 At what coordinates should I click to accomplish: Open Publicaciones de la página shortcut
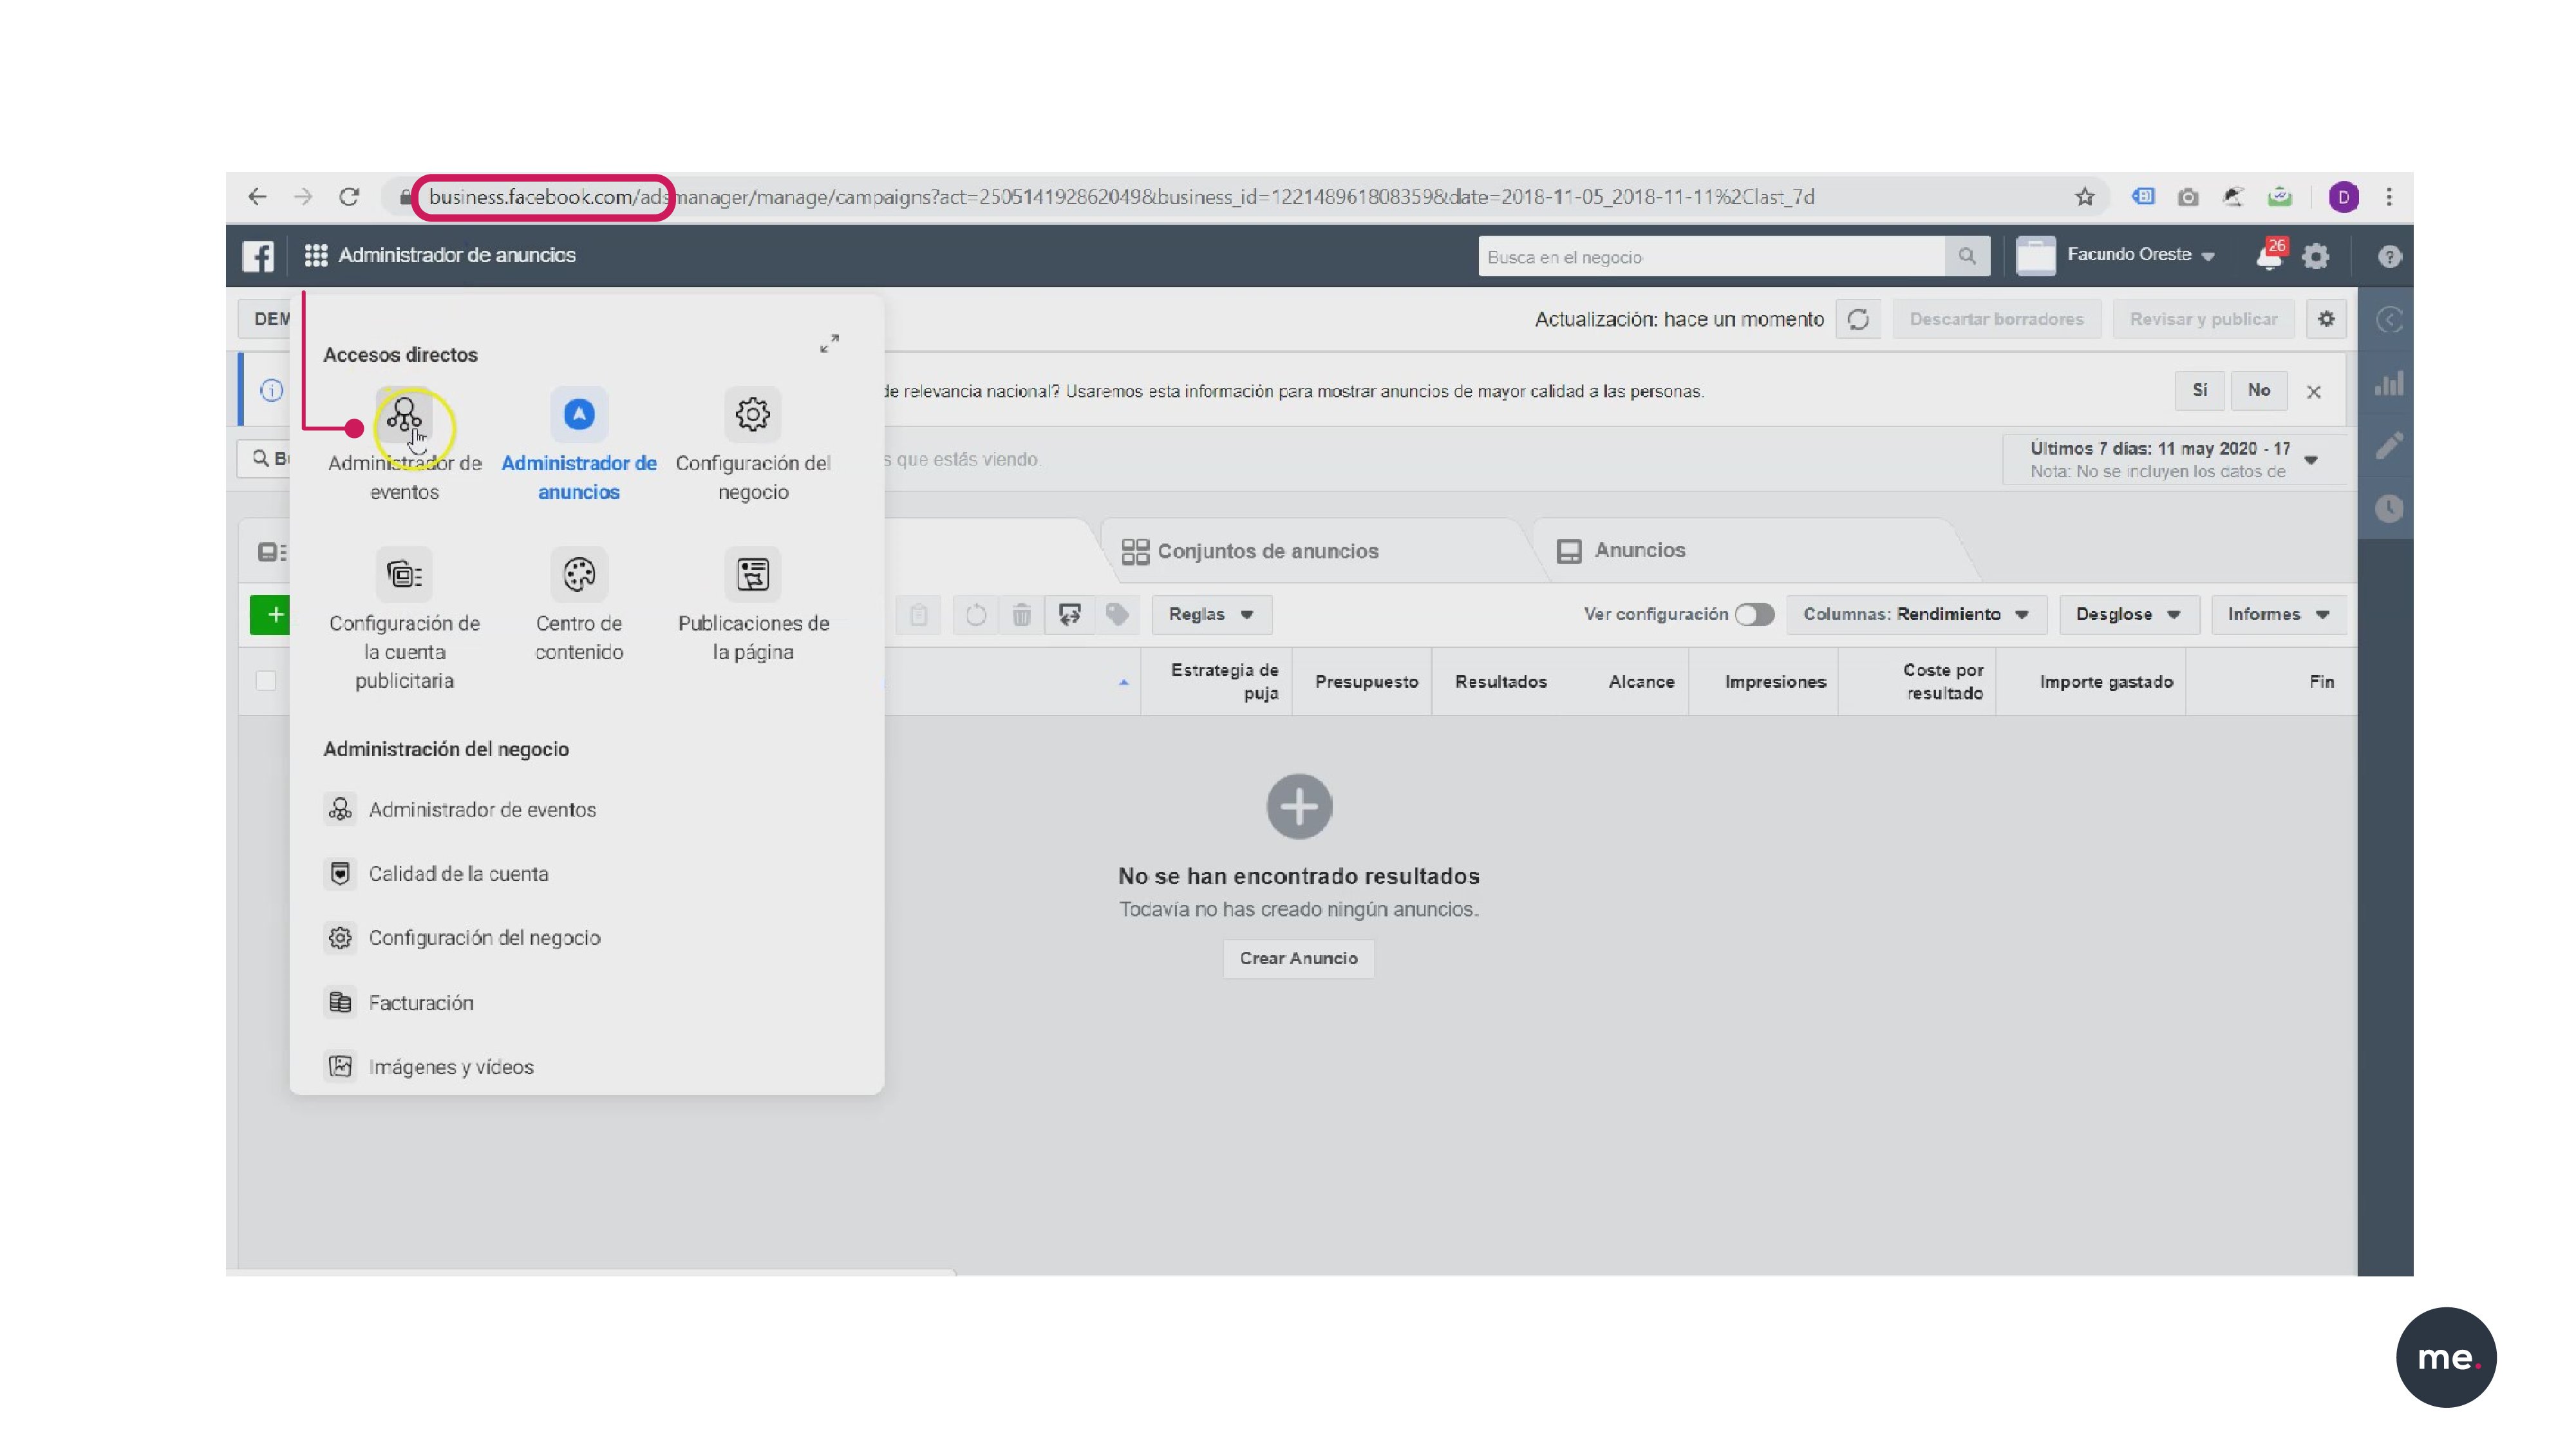pos(753,575)
